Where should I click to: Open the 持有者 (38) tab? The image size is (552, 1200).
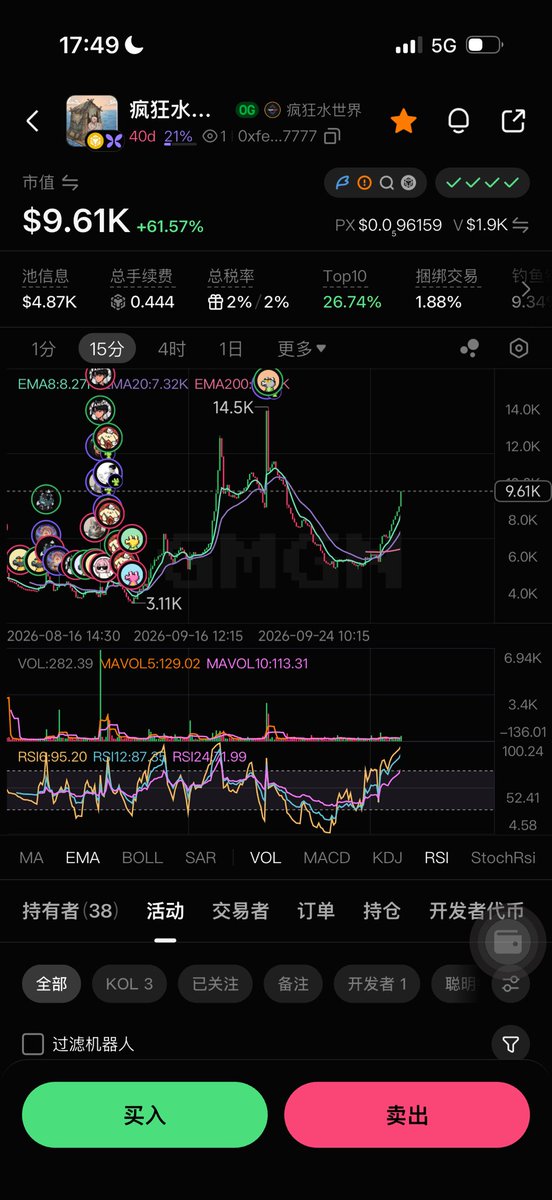pyautogui.click(x=70, y=911)
